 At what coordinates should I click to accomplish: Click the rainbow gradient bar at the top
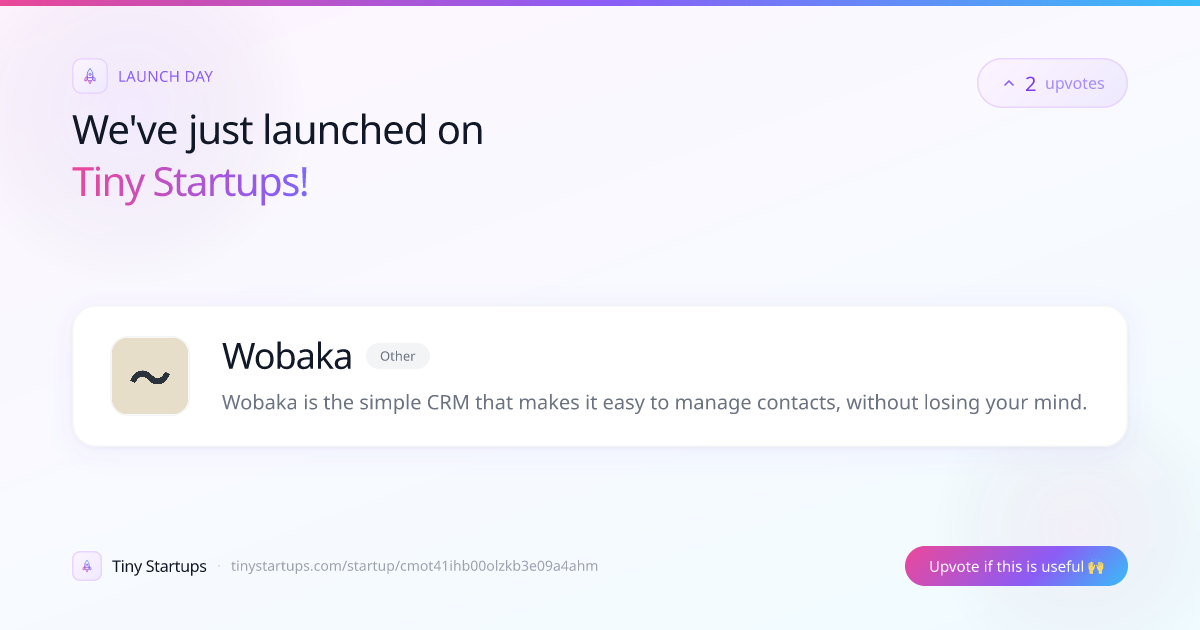click(x=600, y=3)
